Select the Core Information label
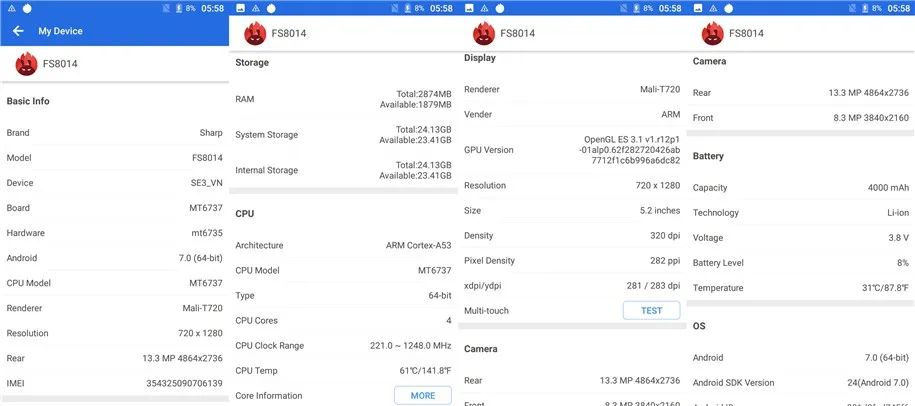 [x=268, y=396]
